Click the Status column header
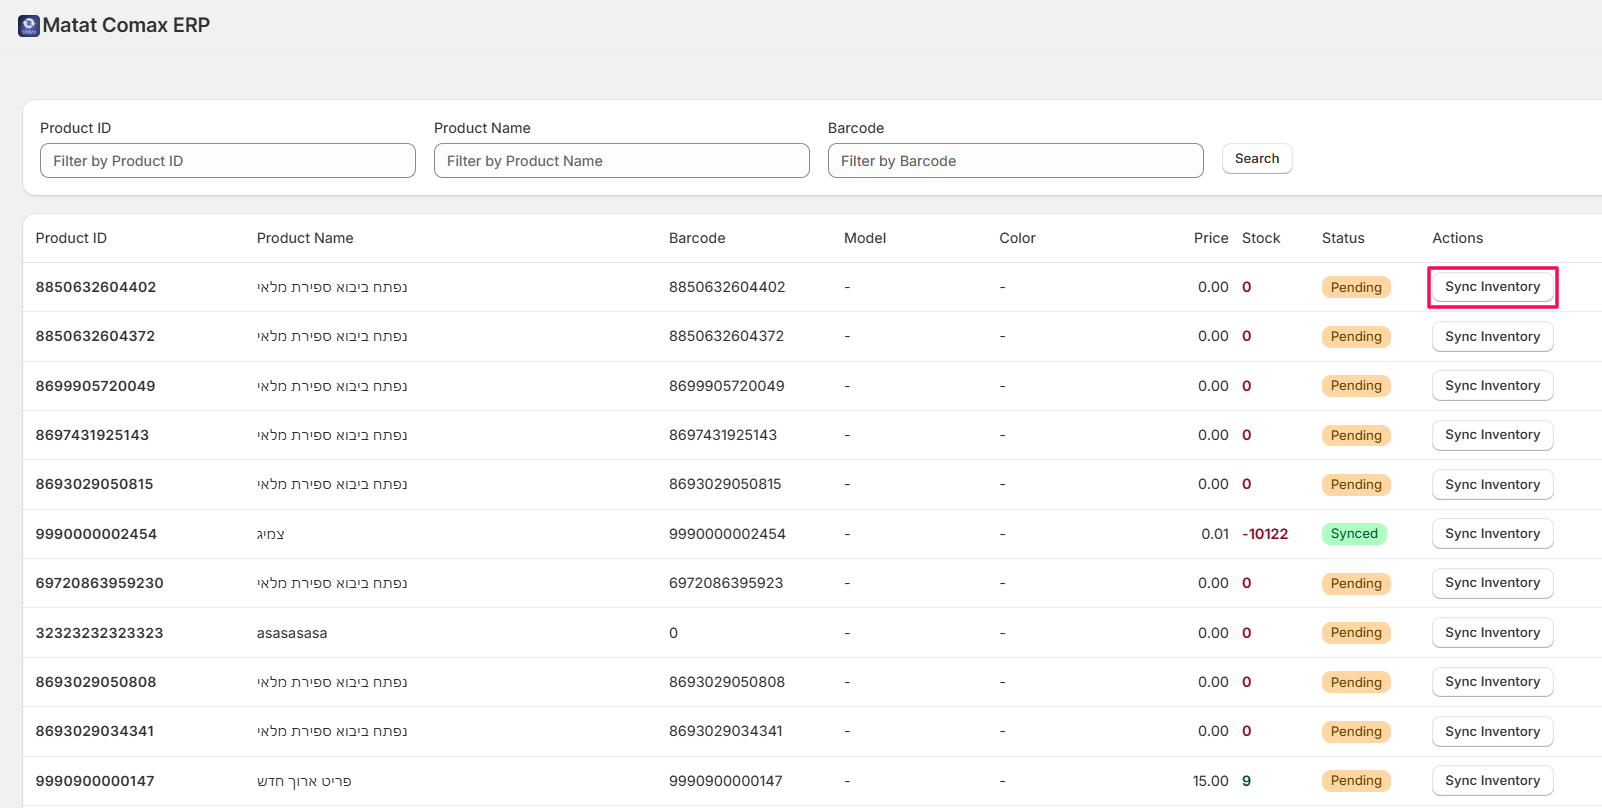This screenshot has height=808, width=1602. point(1343,238)
